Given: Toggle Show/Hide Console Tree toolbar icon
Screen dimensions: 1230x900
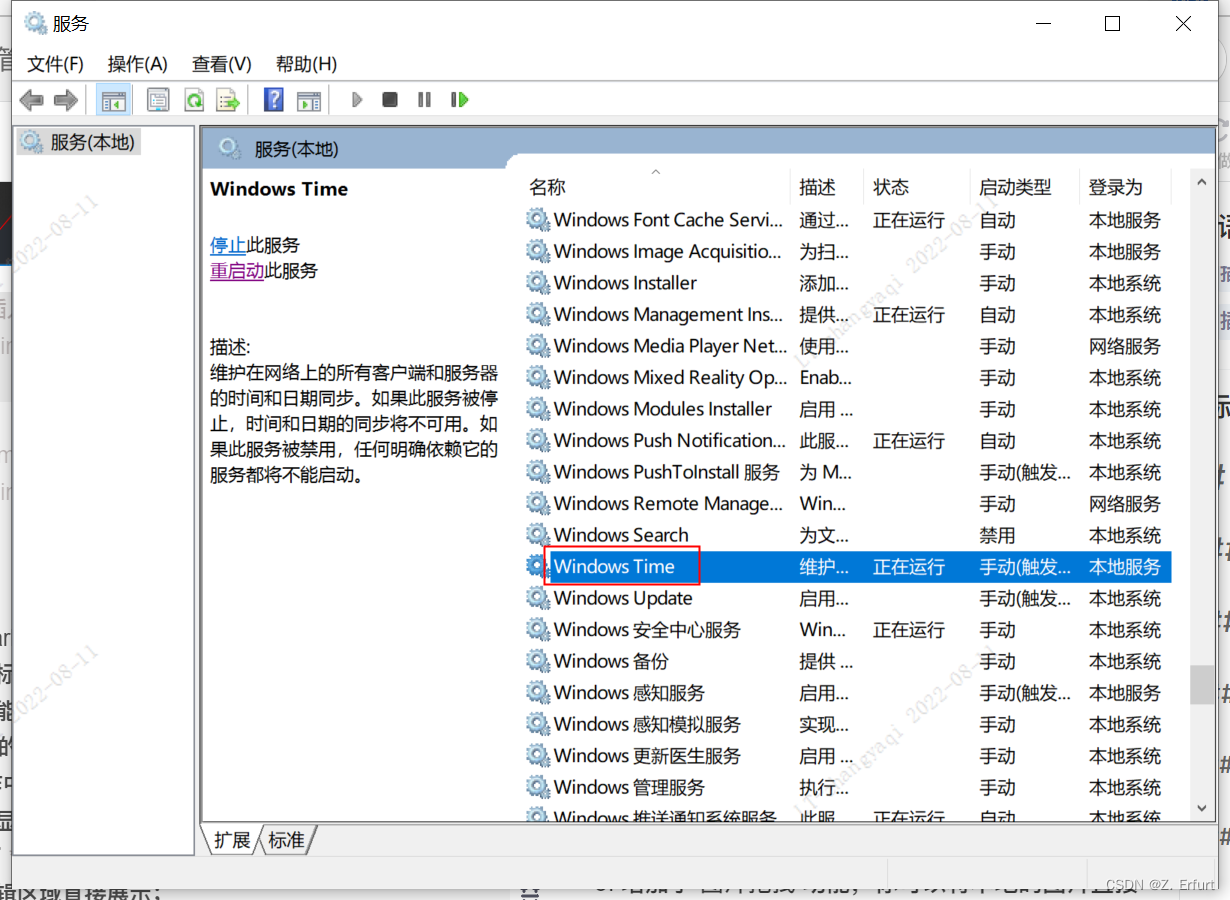Looking at the screenshot, I should tap(114, 100).
